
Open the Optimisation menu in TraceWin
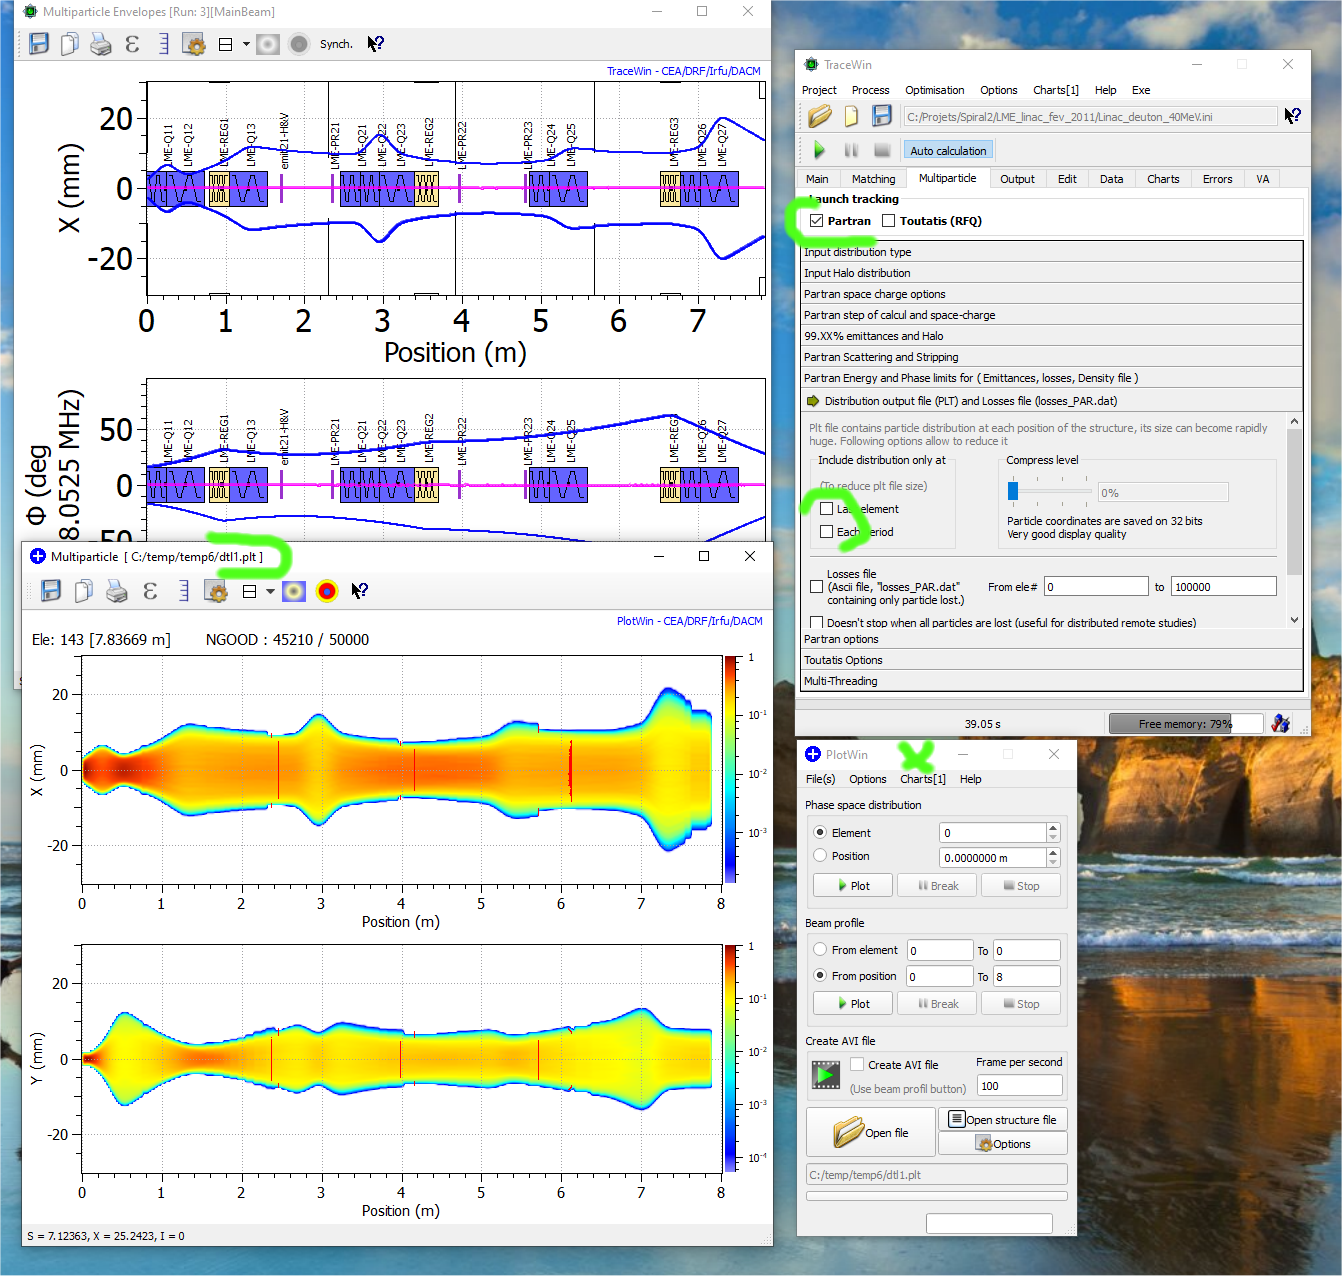point(934,90)
